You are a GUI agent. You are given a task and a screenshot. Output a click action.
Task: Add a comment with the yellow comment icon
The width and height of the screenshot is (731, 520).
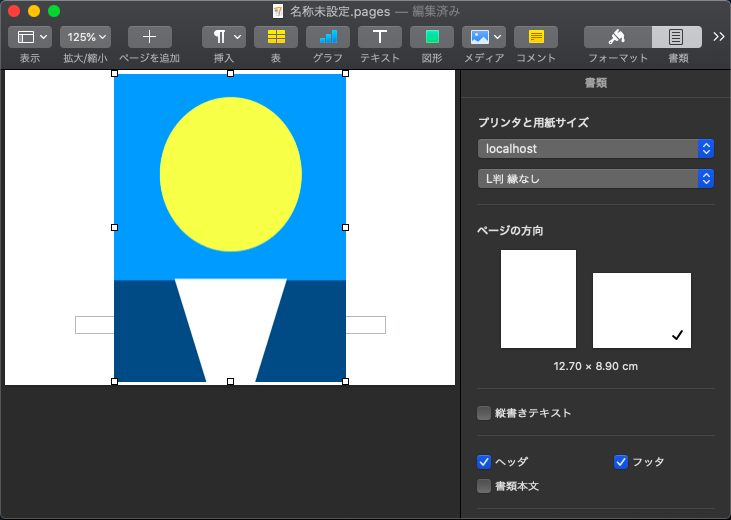(x=536, y=37)
